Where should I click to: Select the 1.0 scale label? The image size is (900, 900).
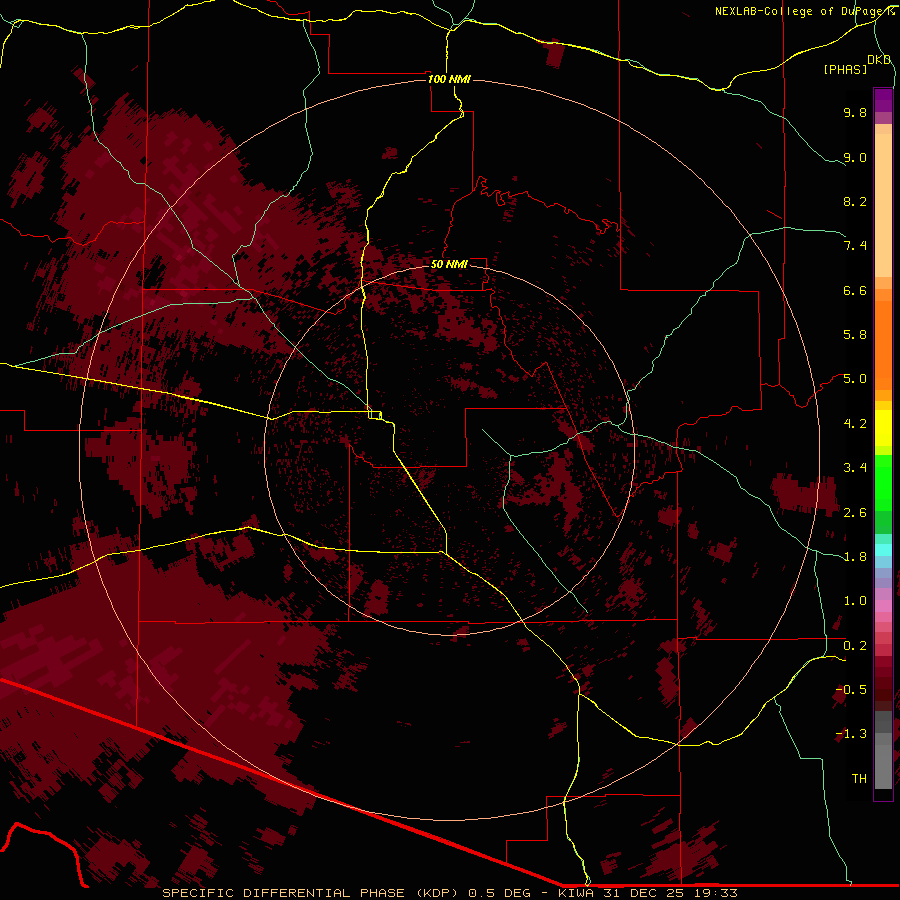point(855,601)
